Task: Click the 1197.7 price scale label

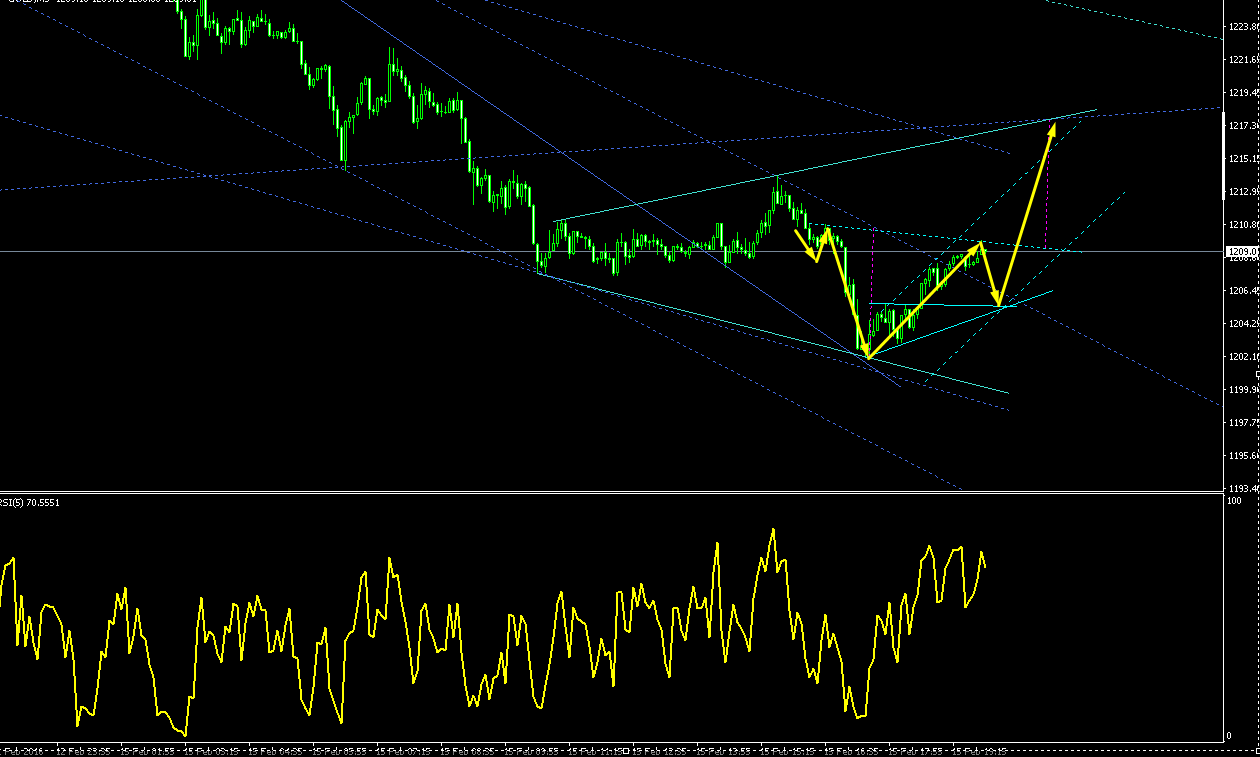Action: (1243, 423)
